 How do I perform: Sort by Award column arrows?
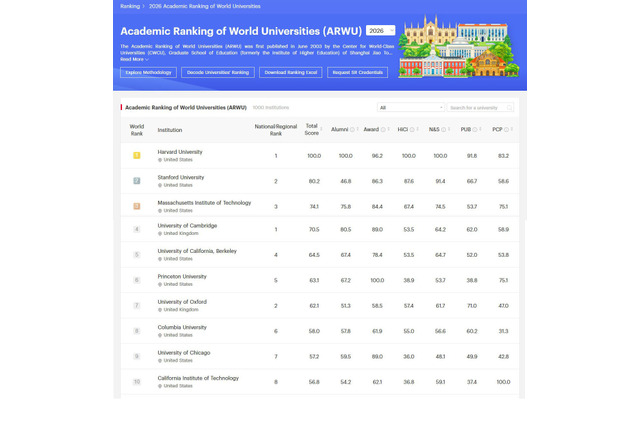pos(388,129)
